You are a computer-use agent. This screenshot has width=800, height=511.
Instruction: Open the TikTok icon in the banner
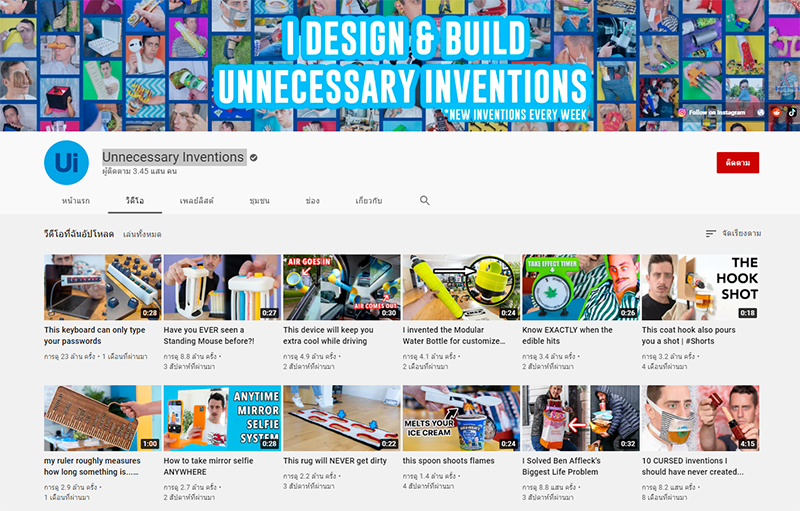pyautogui.click(x=792, y=112)
